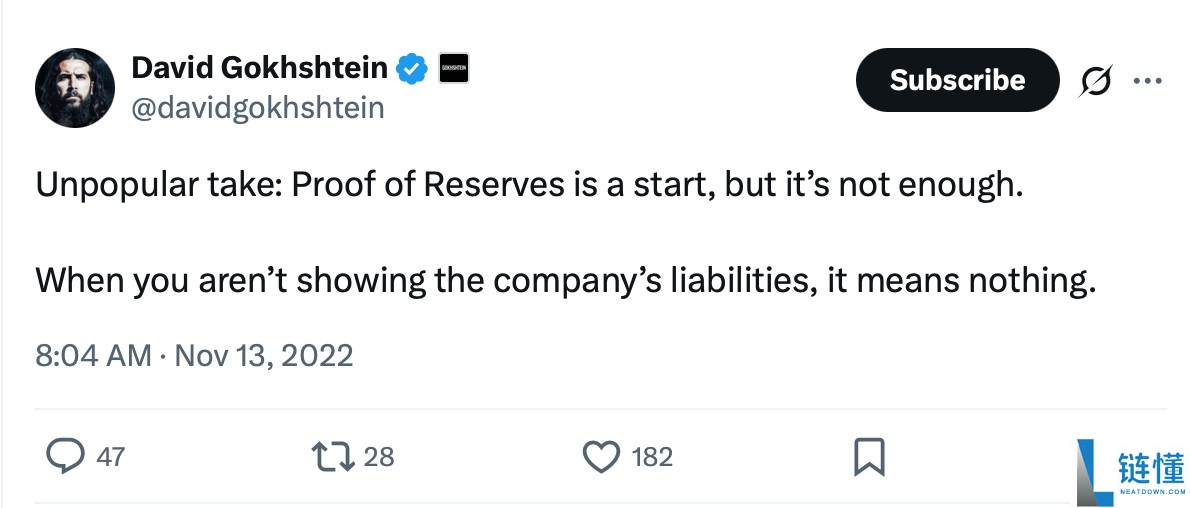Viewport: 1190px width, 508px height.
Task: Click the black affiliate badge beside the name
Action: (454, 69)
